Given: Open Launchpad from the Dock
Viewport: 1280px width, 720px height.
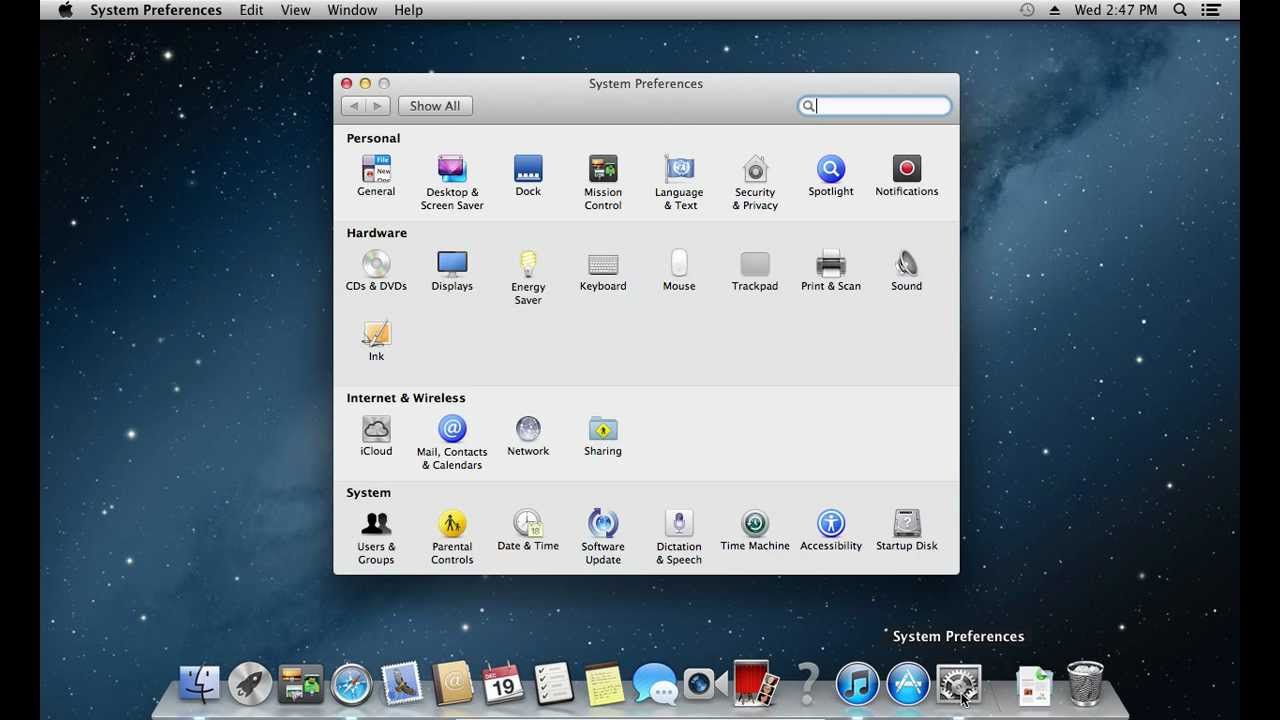Looking at the screenshot, I should point(250,685).
